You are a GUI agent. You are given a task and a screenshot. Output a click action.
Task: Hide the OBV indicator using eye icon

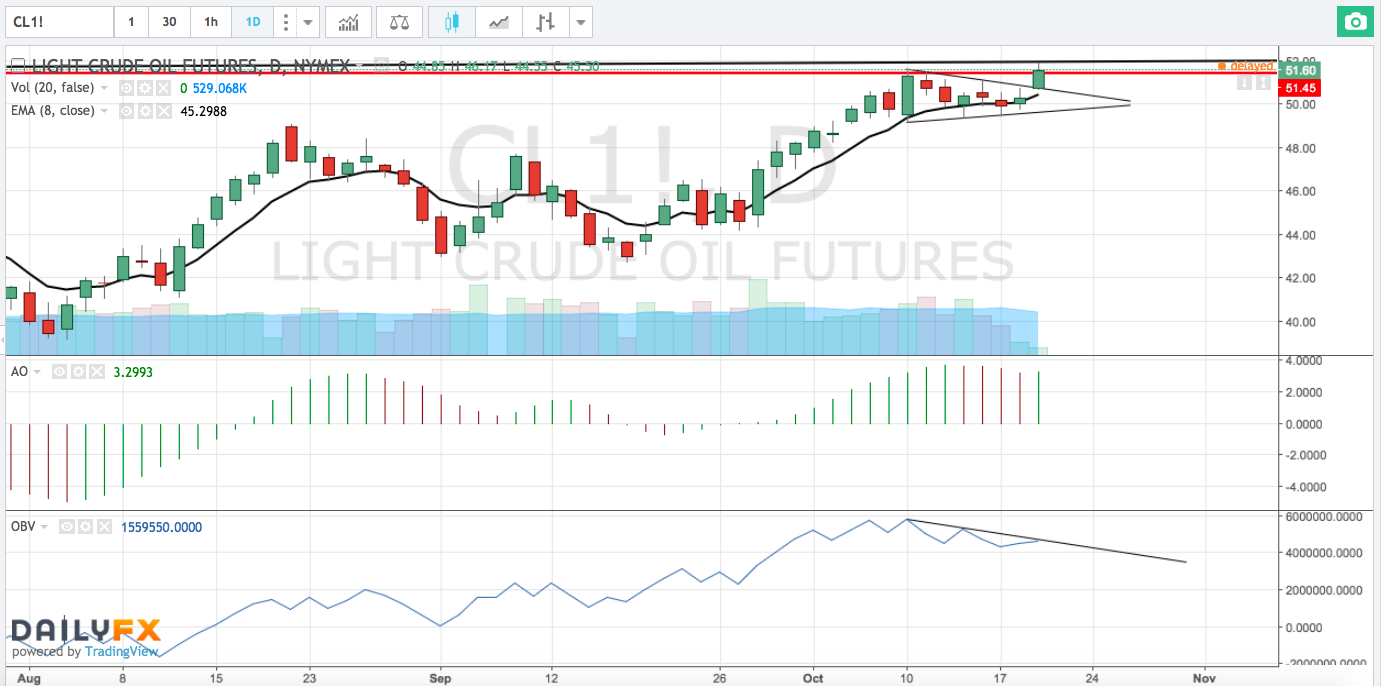(66, 526)
